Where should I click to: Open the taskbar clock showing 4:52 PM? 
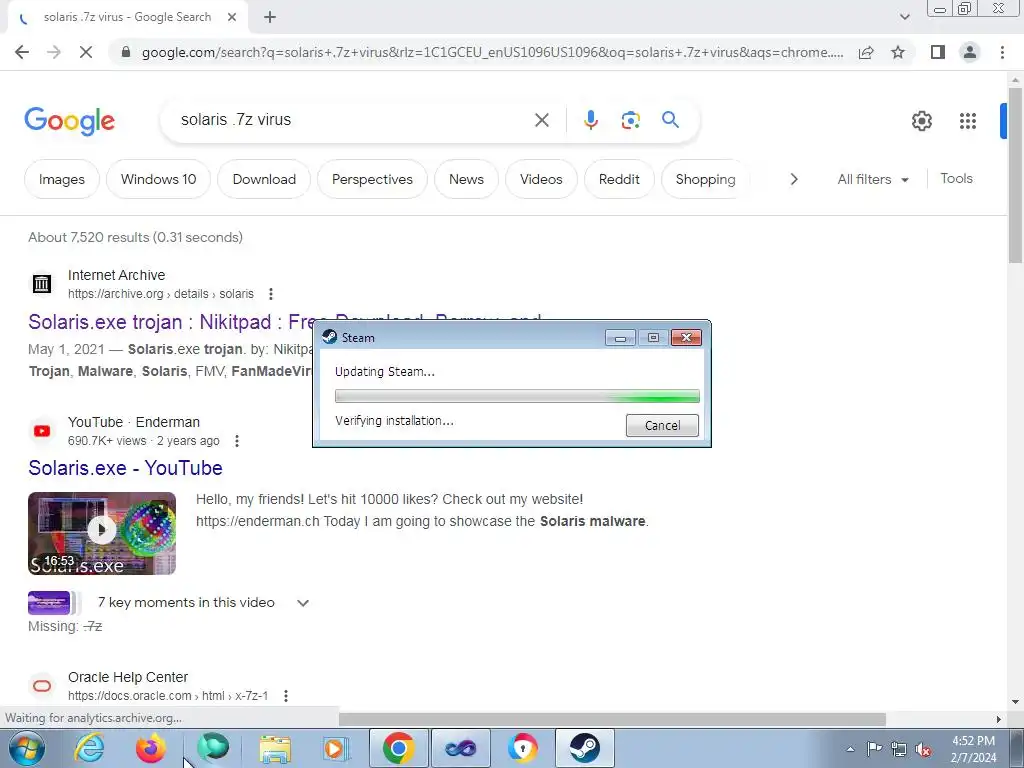(x=974, y=749)
